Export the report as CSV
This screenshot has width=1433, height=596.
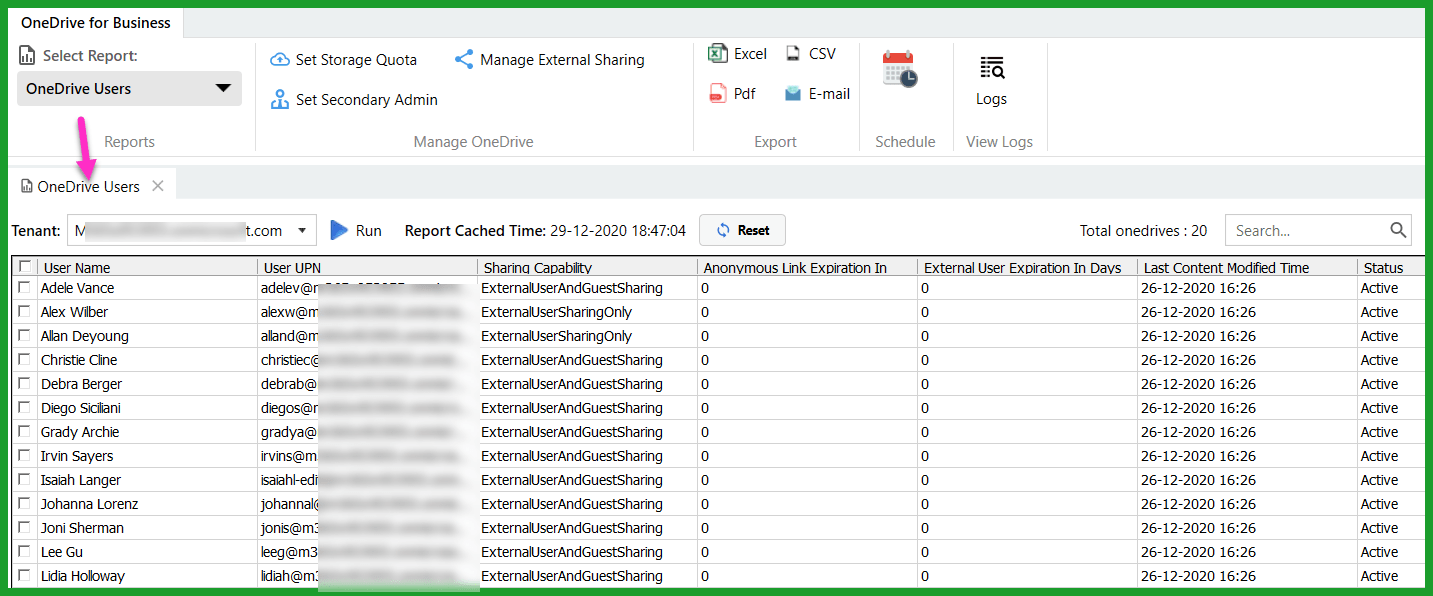point(810,54)
